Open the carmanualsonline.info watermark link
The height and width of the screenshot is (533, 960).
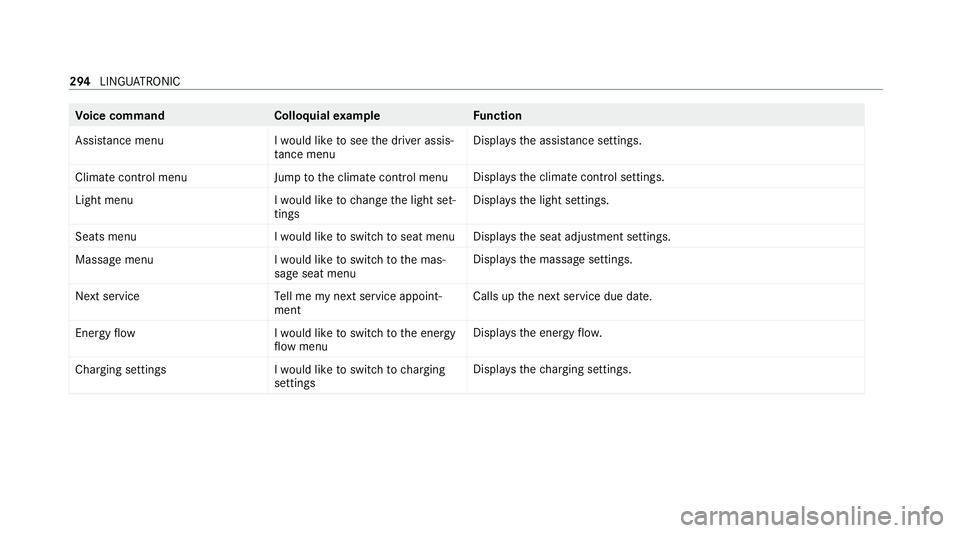point(811,516)
